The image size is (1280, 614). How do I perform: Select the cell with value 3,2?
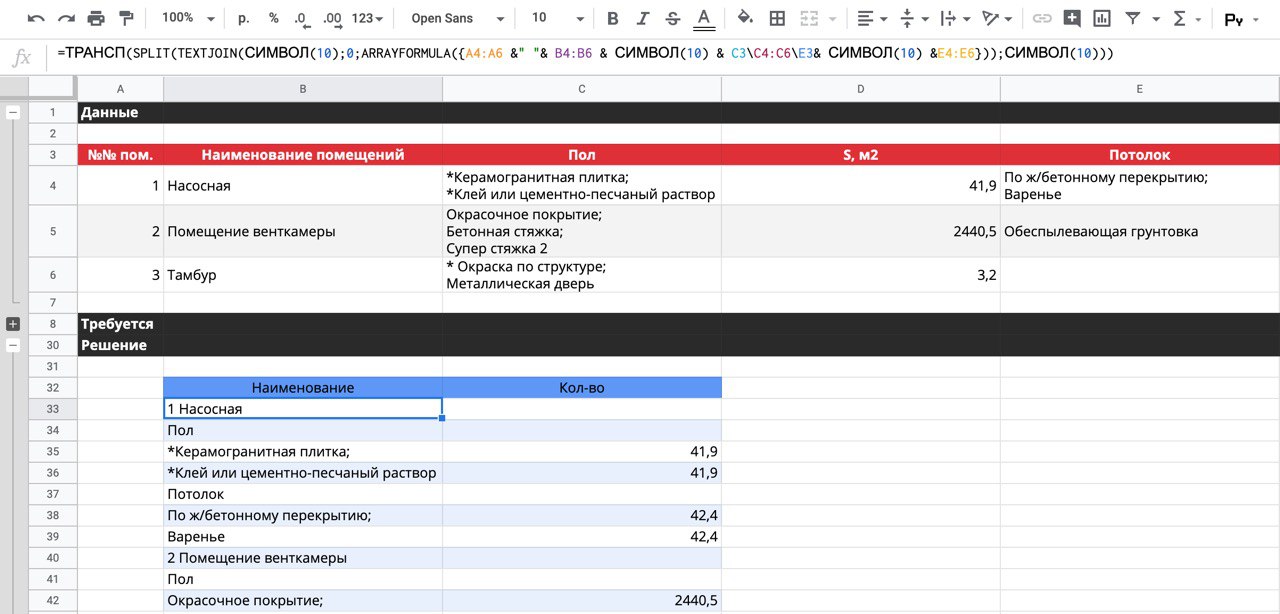[x=861, y=275]
